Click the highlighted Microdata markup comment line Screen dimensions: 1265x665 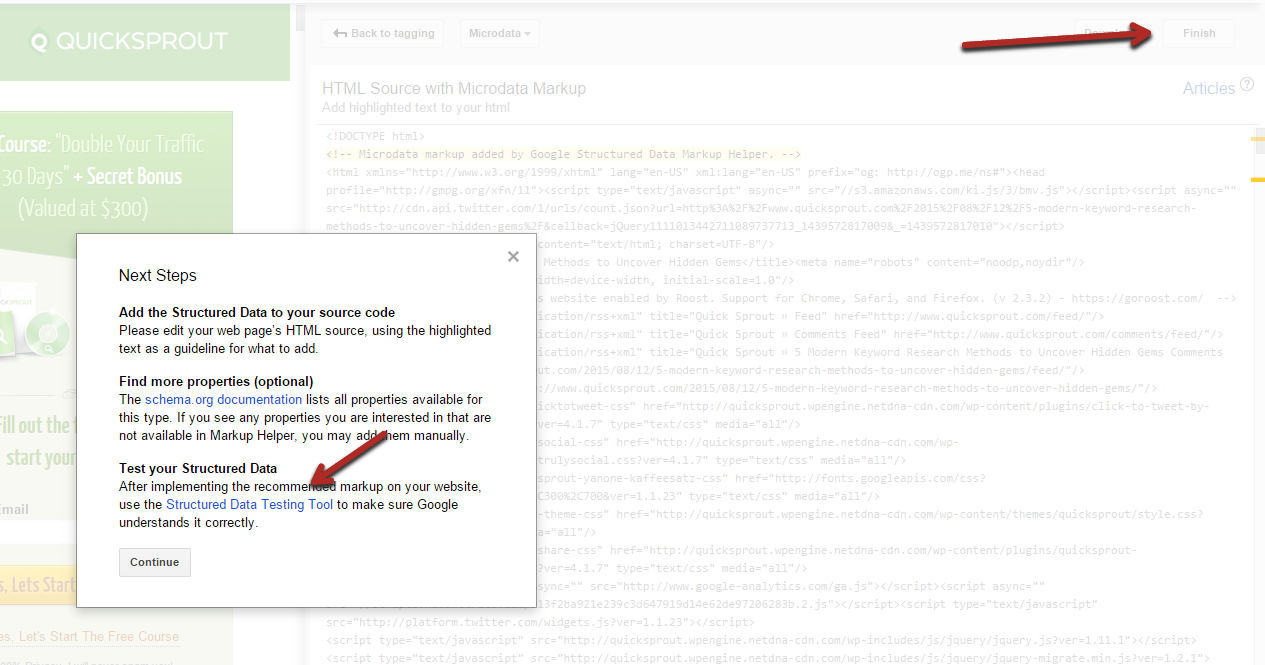point(564,154)
